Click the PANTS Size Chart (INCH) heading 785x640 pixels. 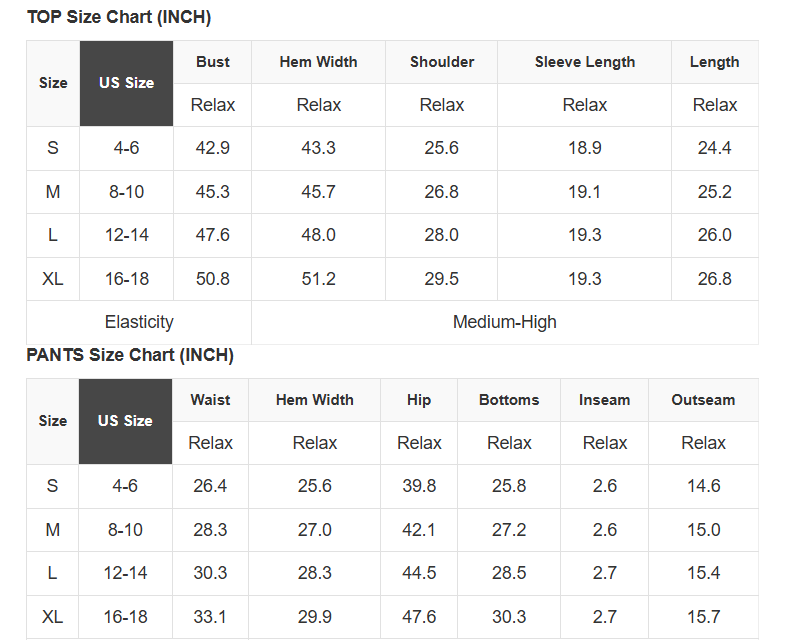(x=130, y=355)
